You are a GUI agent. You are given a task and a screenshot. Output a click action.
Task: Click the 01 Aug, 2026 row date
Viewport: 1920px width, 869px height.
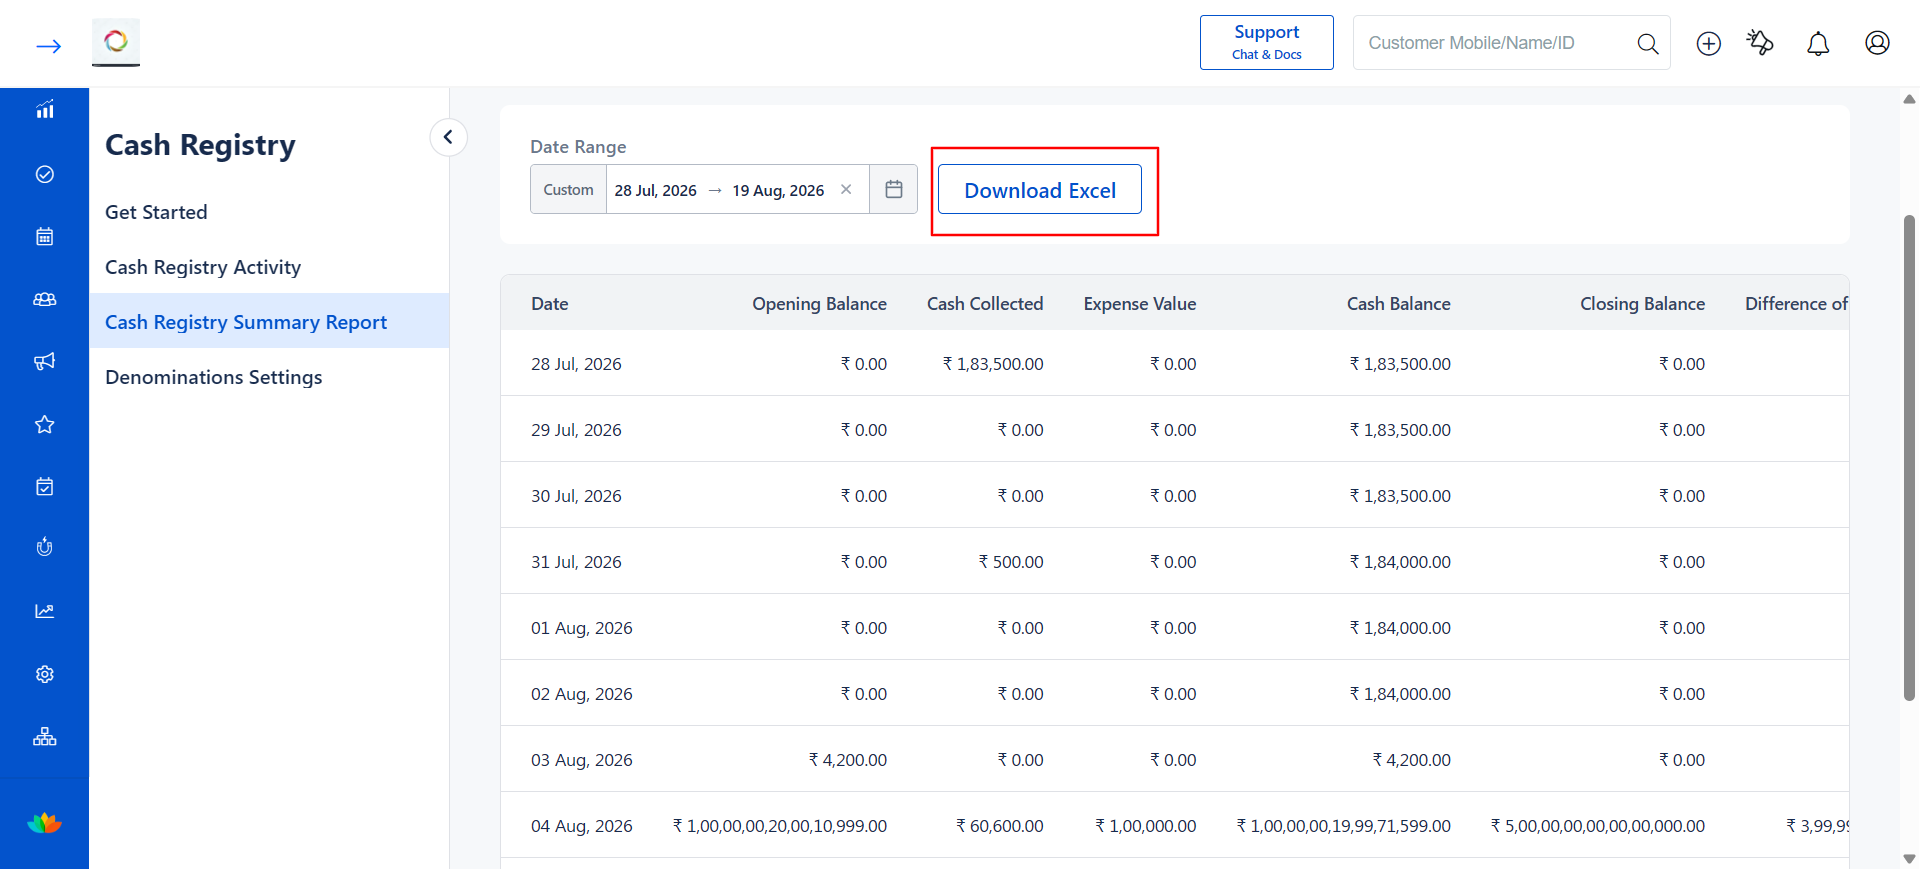tap(582, 628)
